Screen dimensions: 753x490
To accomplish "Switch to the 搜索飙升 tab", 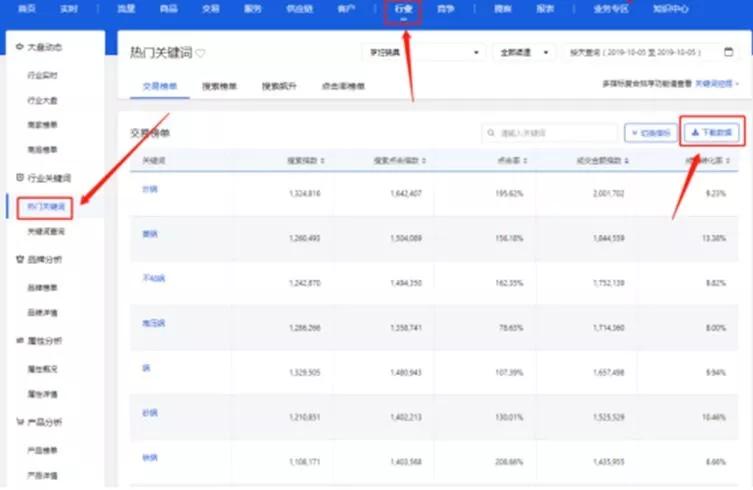I will (279, 86).
